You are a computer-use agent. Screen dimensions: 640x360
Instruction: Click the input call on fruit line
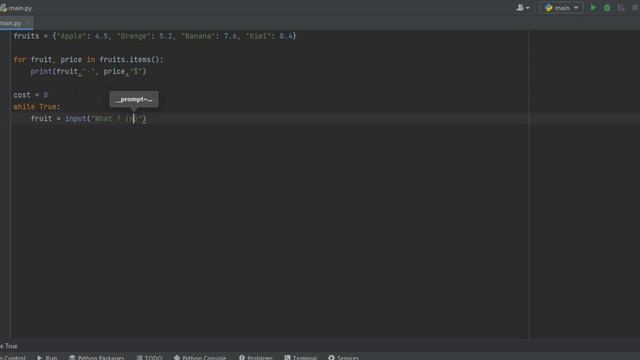point(105,119)
